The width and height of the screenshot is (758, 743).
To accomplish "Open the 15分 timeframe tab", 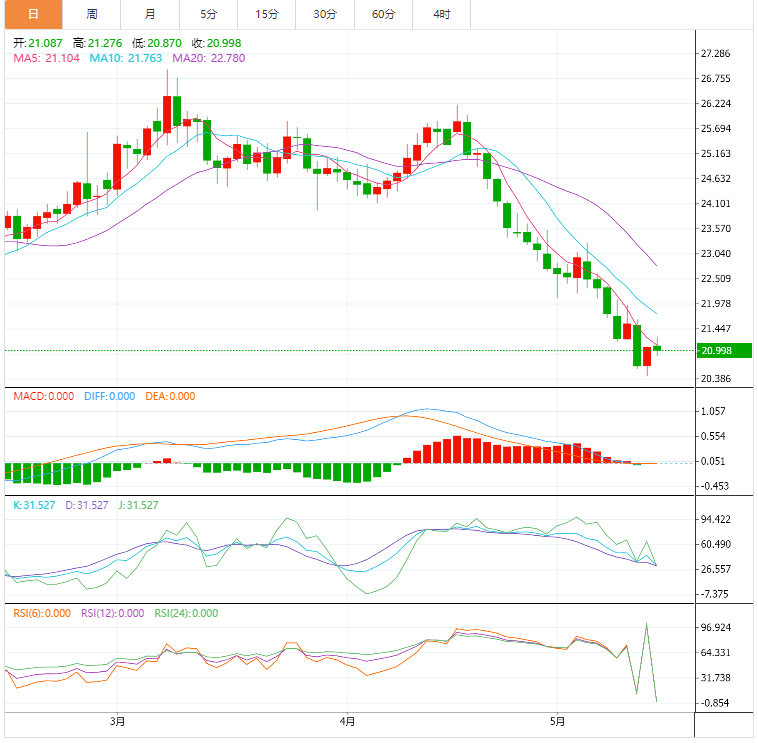I will [267, 15].
